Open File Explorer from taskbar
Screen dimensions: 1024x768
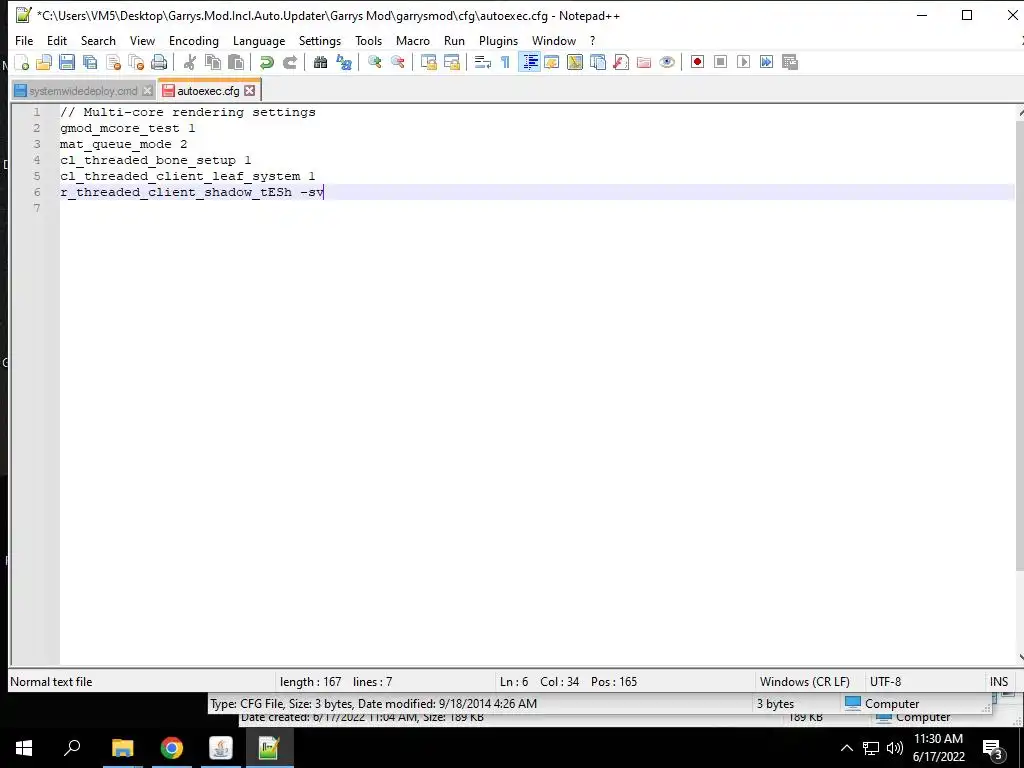(x=122, y=748)
